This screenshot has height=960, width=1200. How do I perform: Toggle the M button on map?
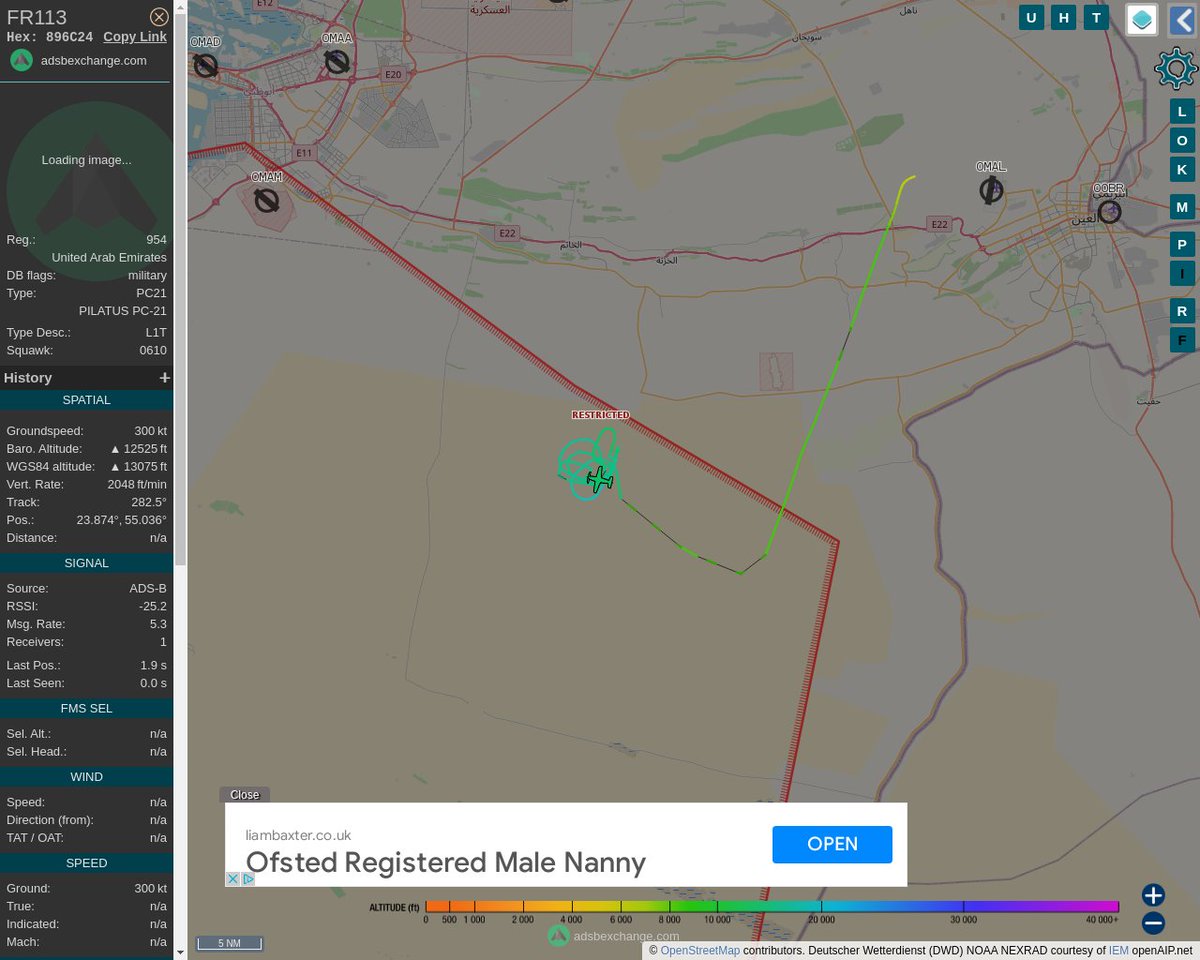tap(1182, 207)
